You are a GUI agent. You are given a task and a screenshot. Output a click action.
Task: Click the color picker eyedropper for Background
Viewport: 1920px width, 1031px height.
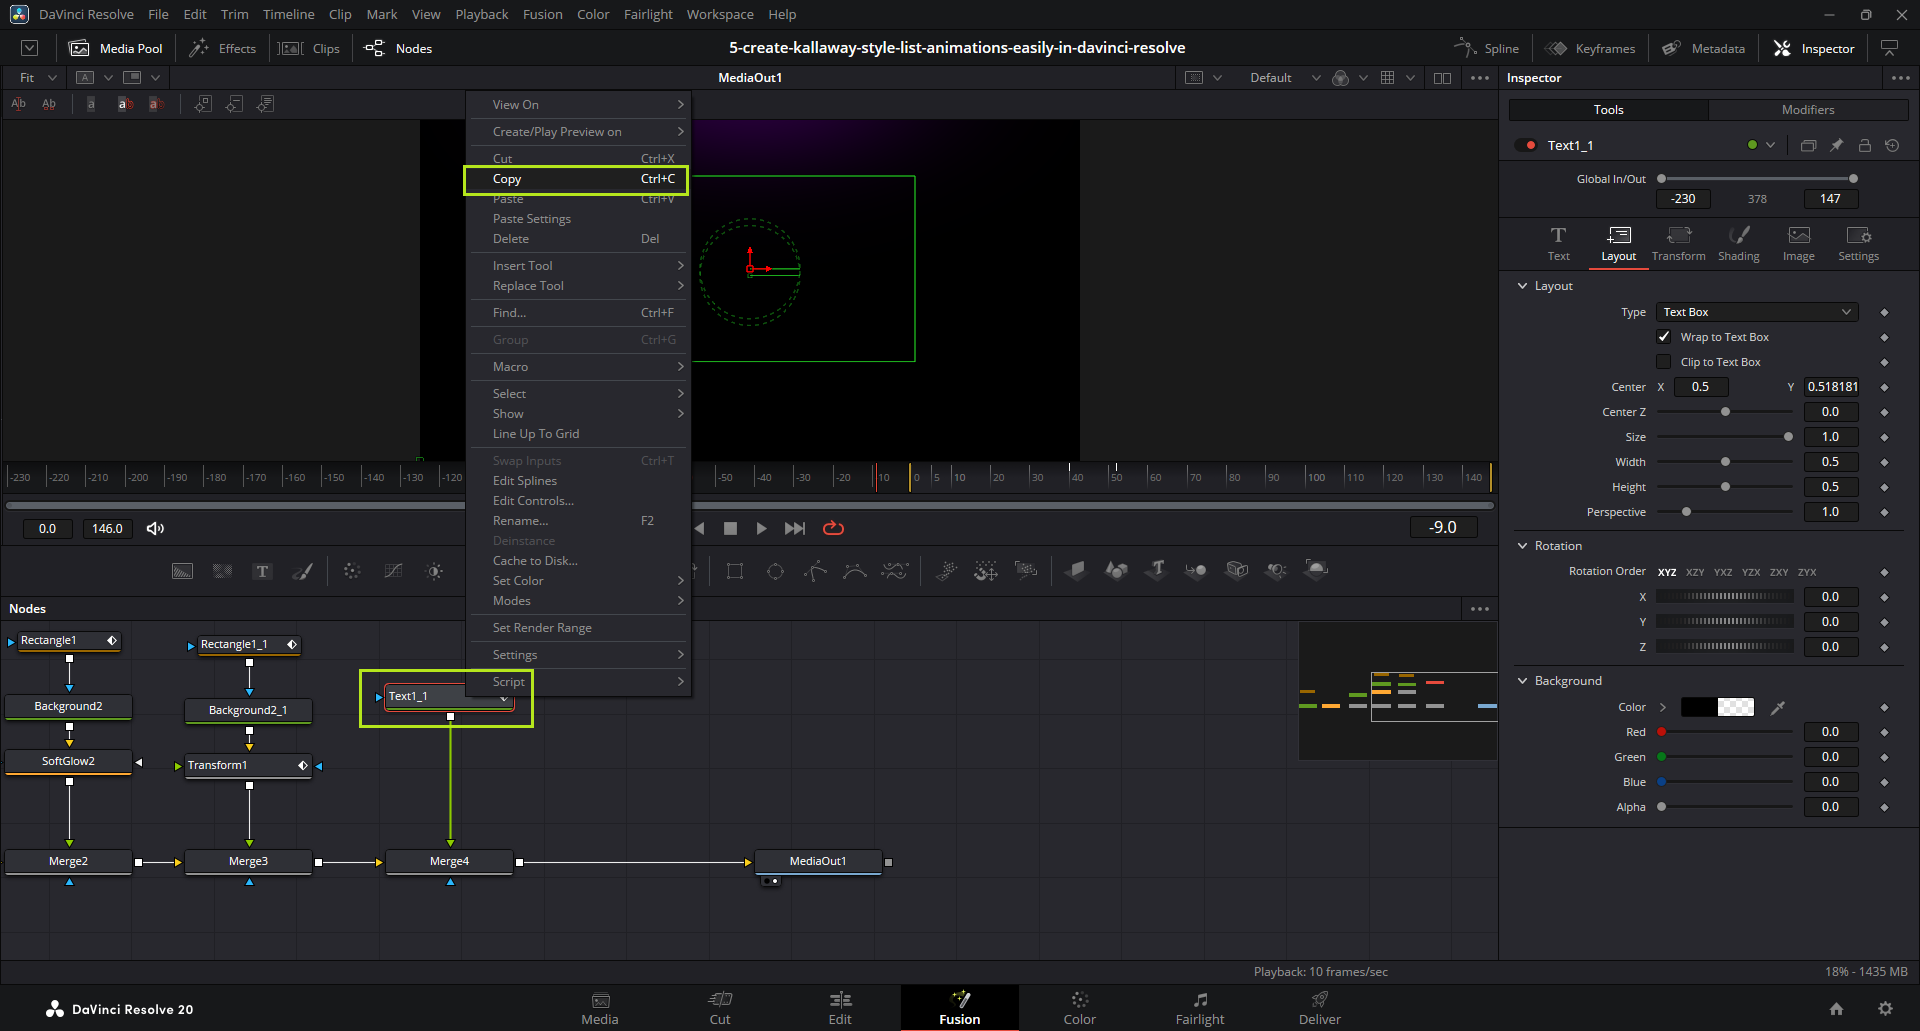pos(1777,707)
